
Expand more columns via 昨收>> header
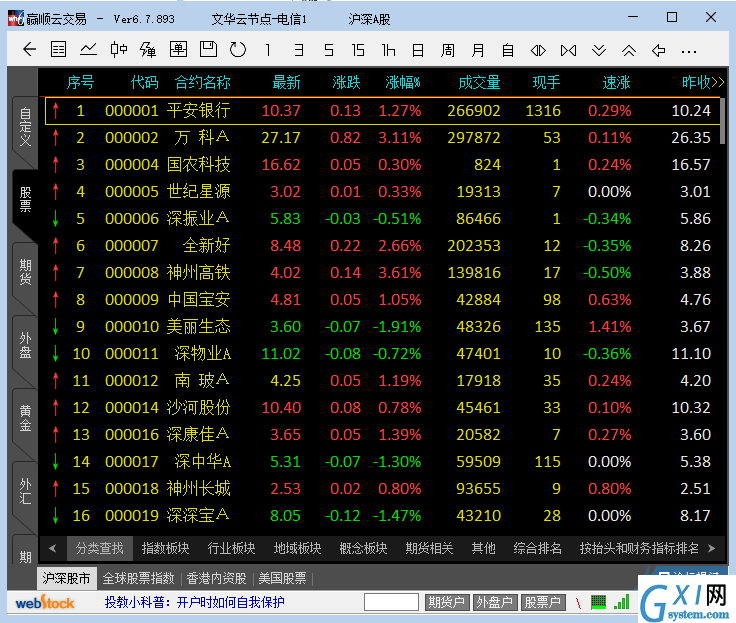(703, 83)
